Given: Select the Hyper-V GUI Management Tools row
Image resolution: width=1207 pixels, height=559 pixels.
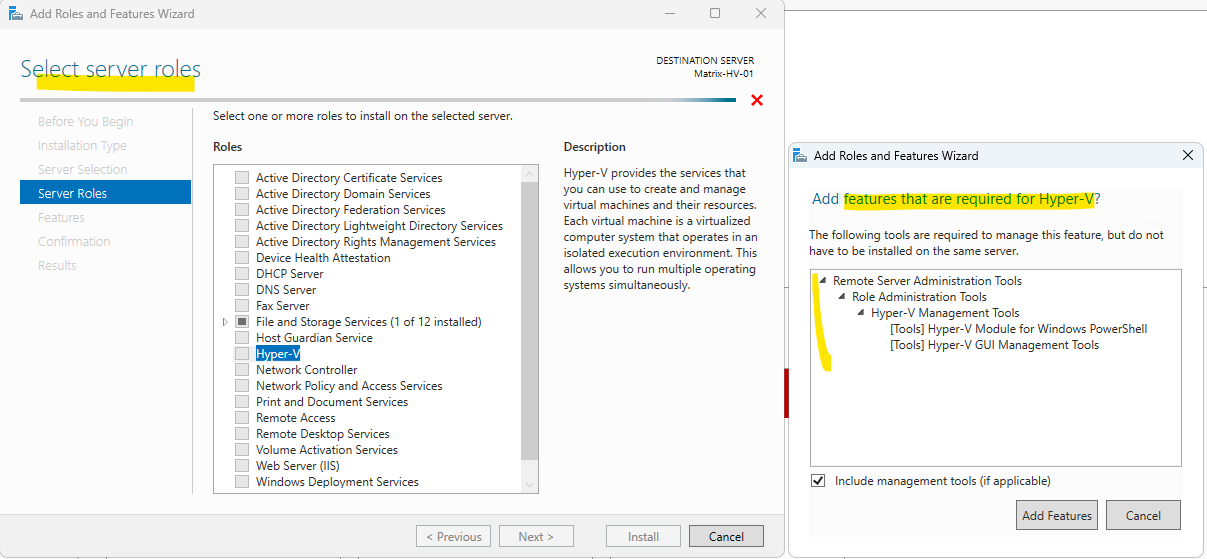Looking at the screenshot, I should [x=994, y=345].
